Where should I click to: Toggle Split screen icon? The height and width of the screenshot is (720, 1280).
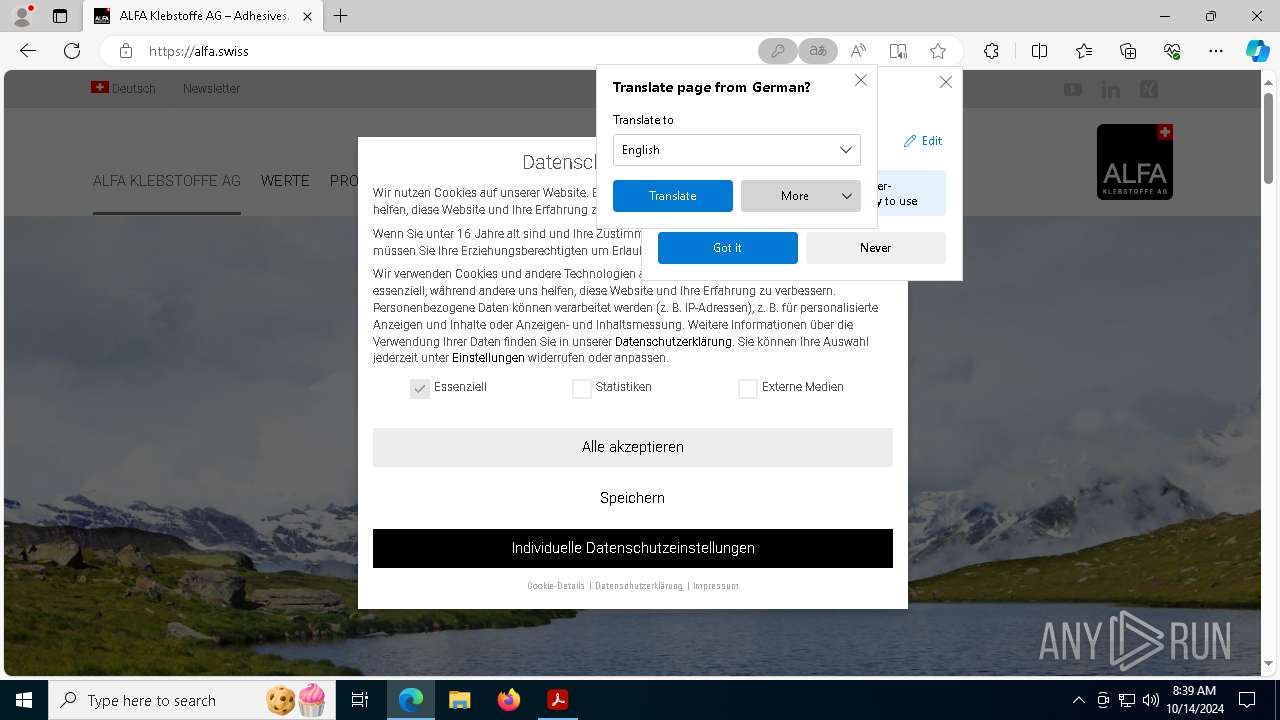click(x=1039, y=51)
